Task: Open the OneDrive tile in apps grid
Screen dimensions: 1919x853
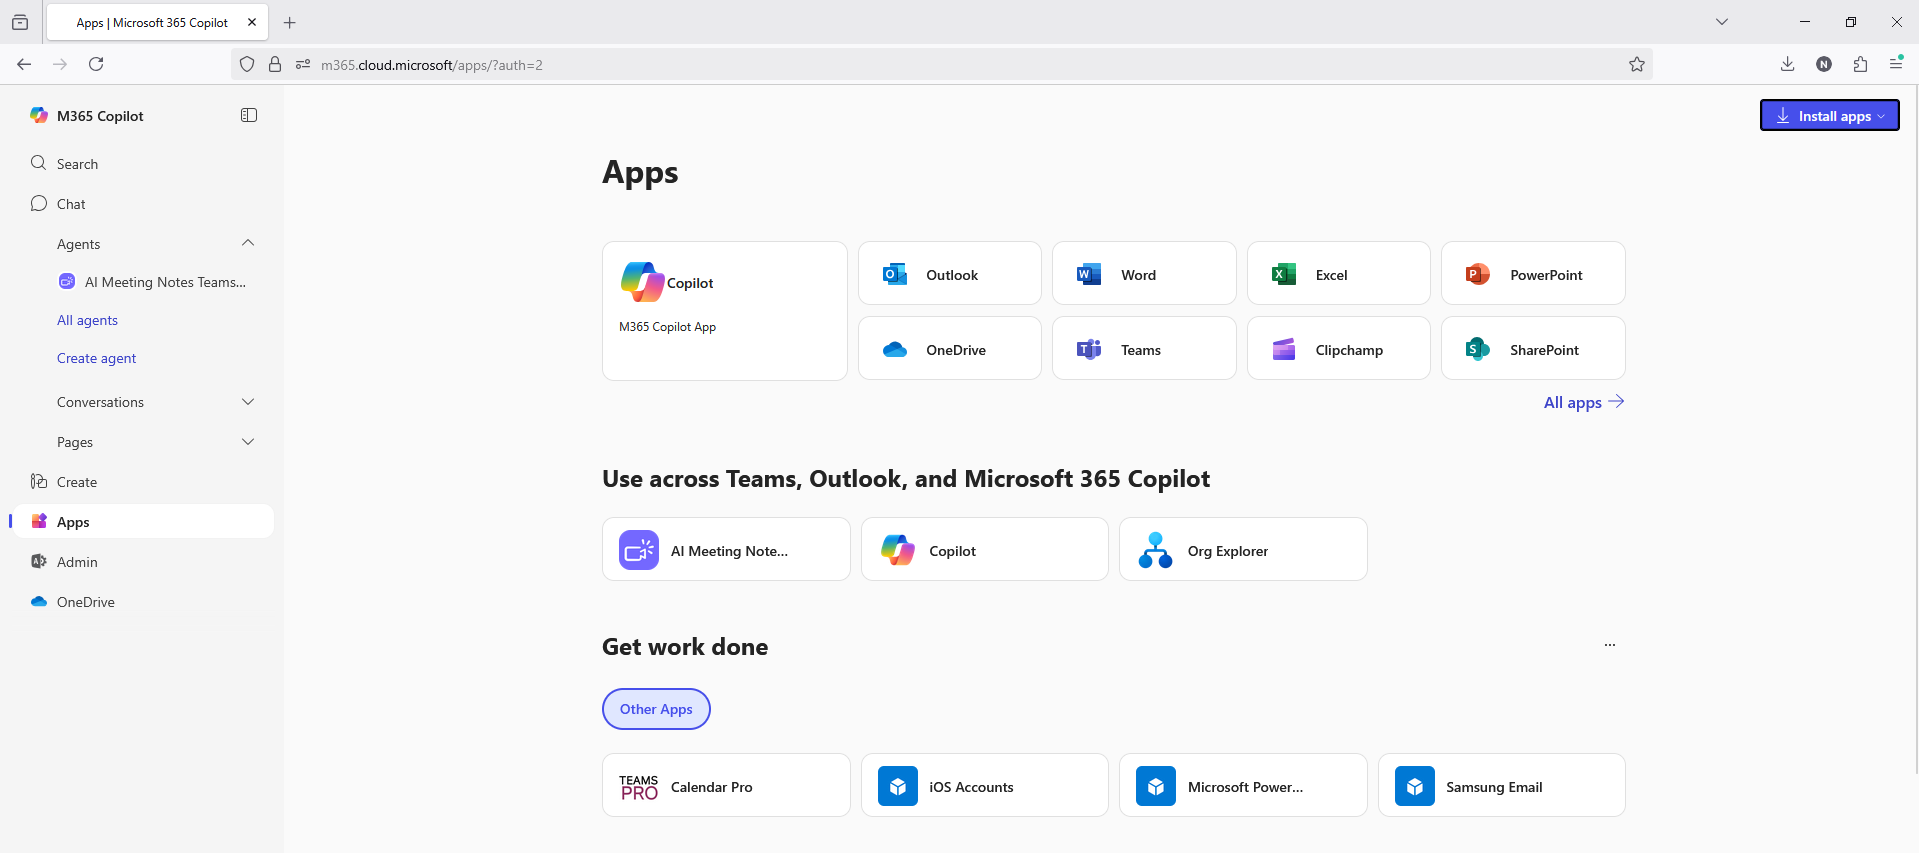Action: [x=949, y=349]
